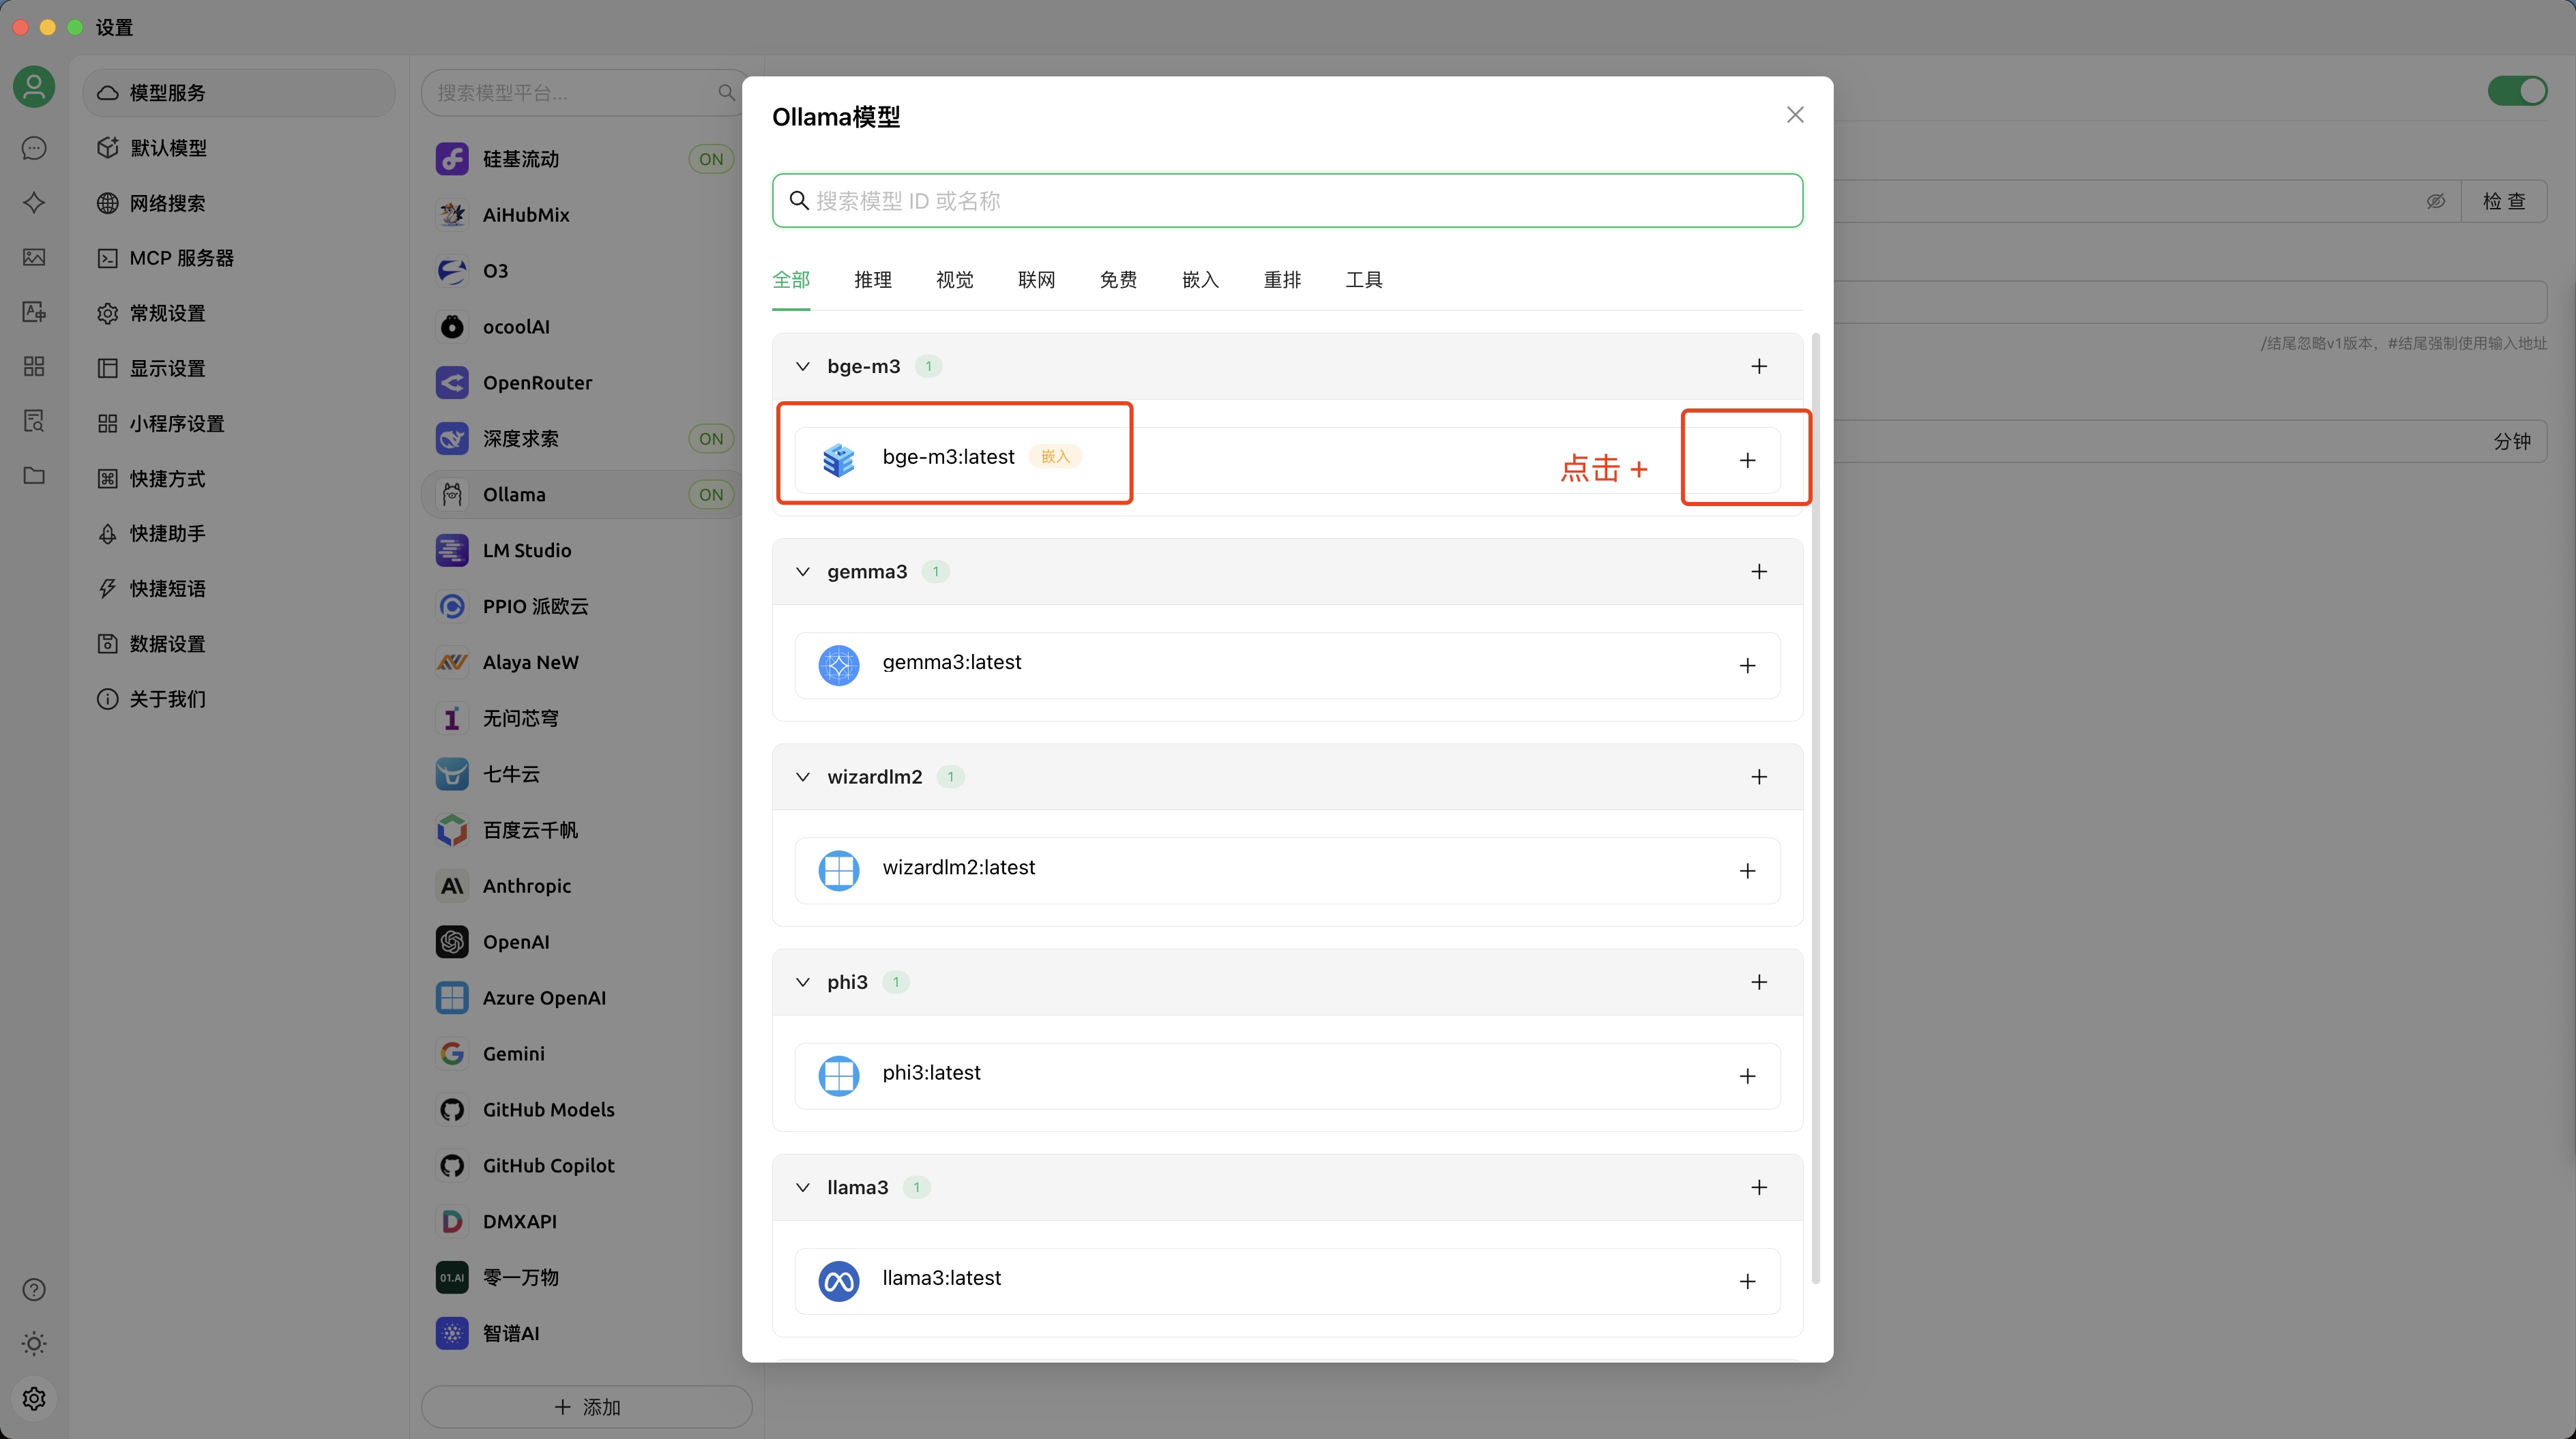
Task: Close the Ollama模型 dialog
Action: pos(1795,115)
